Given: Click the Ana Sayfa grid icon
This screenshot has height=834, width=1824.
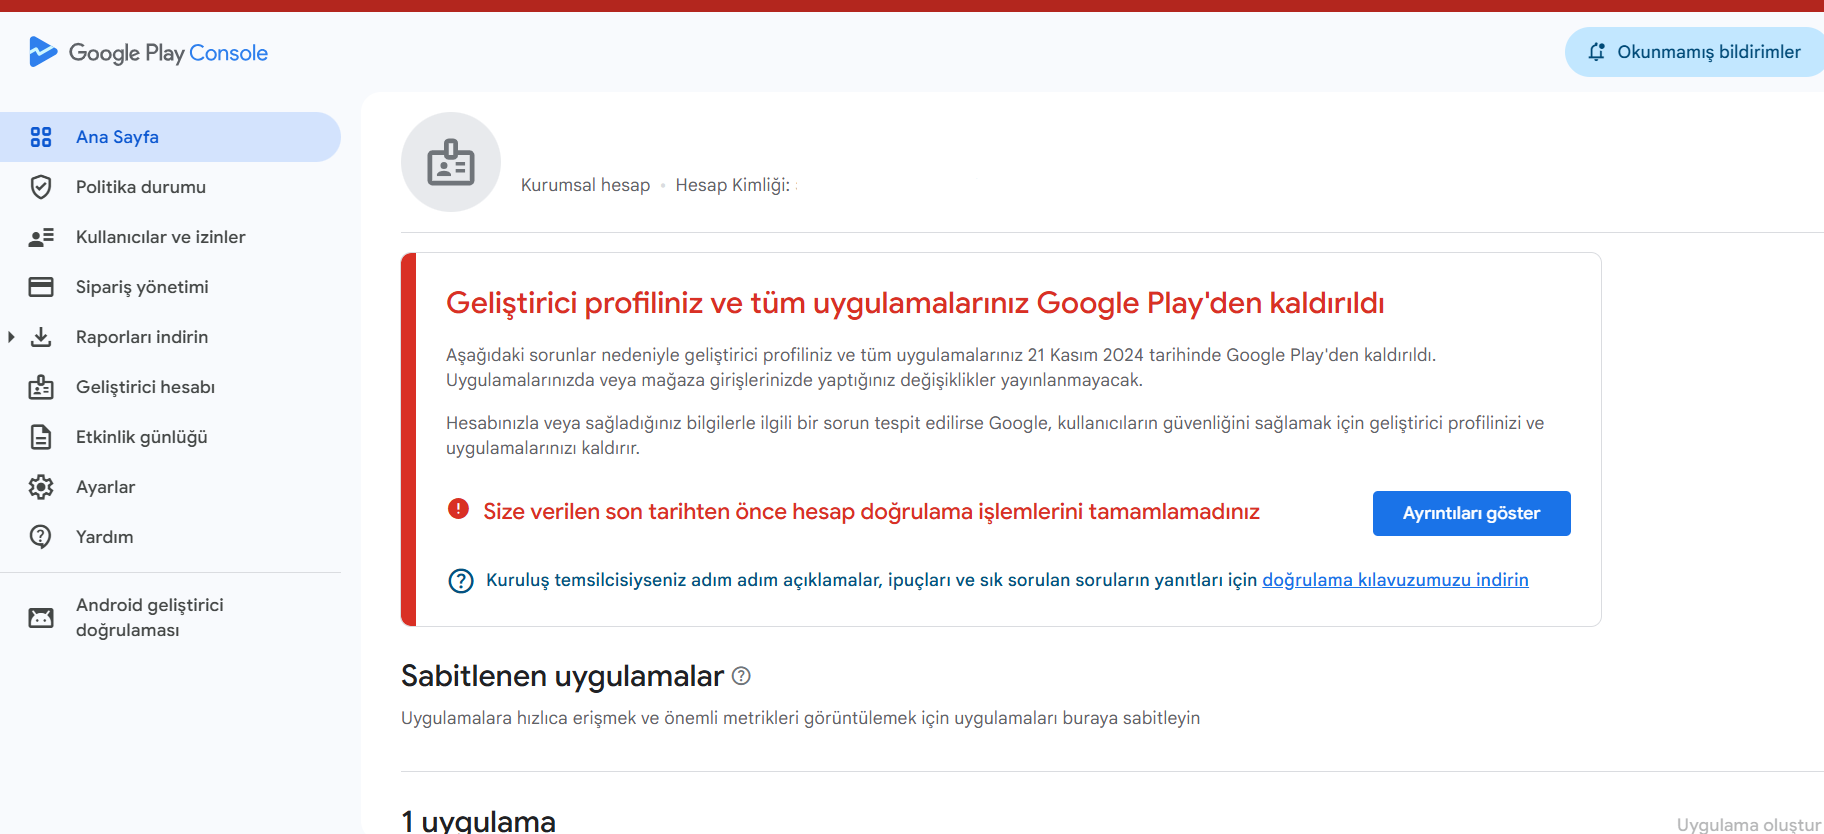Looking at the screenshot, I should [41, 137].
